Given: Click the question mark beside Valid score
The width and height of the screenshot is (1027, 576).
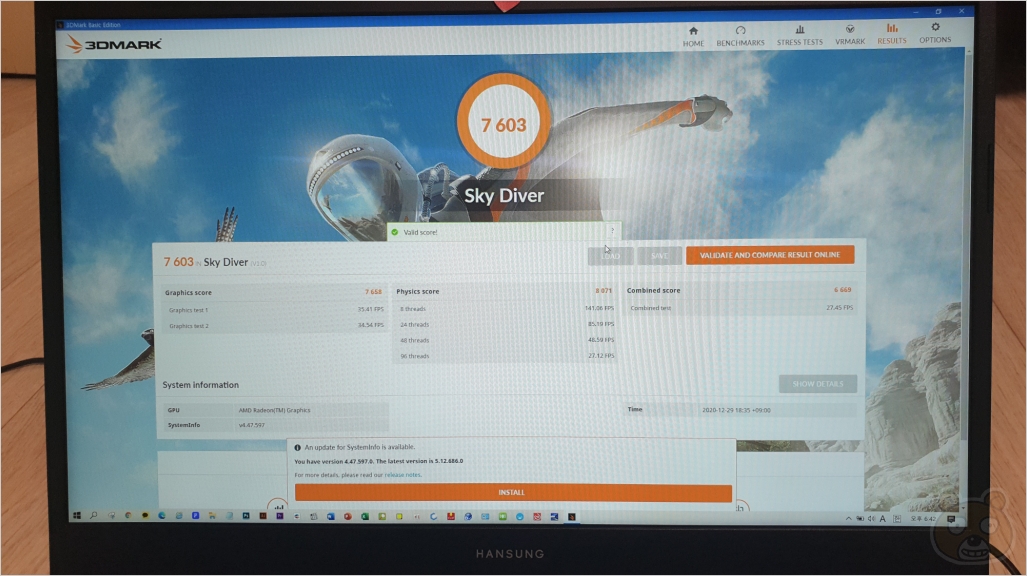Looking at the screenshot, I should [x=612, y=231].
